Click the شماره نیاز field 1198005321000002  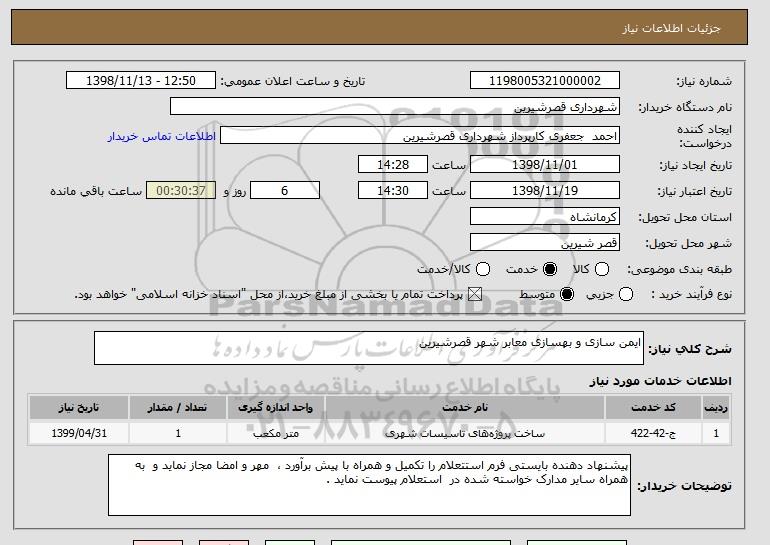click(x=545, y=81)
